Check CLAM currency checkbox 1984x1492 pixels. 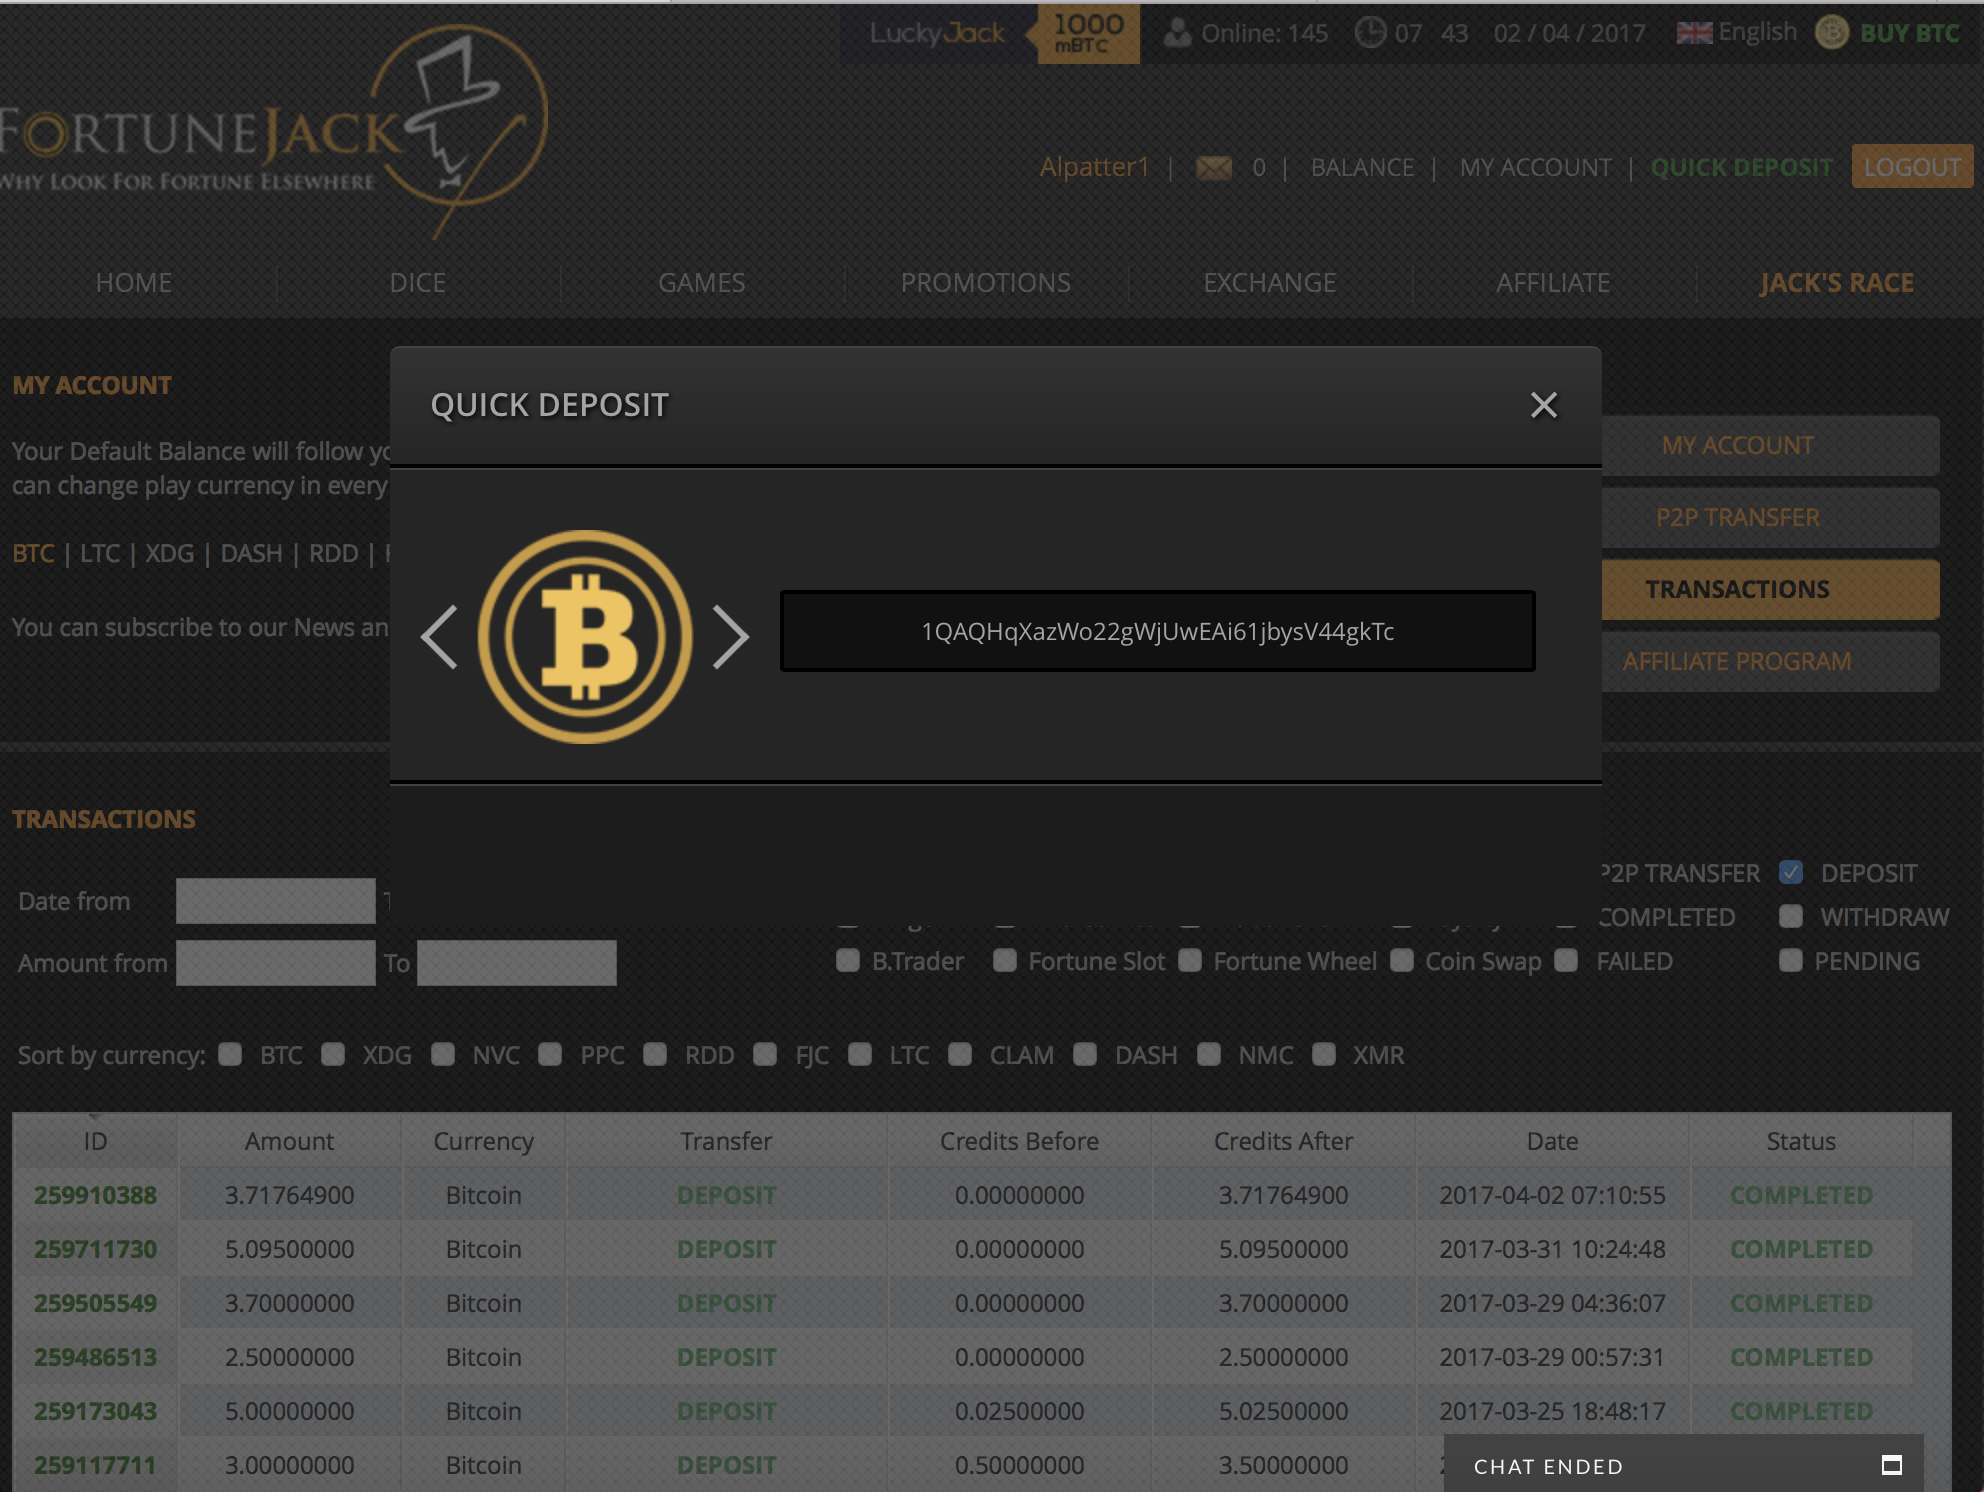pos(960,1055)
